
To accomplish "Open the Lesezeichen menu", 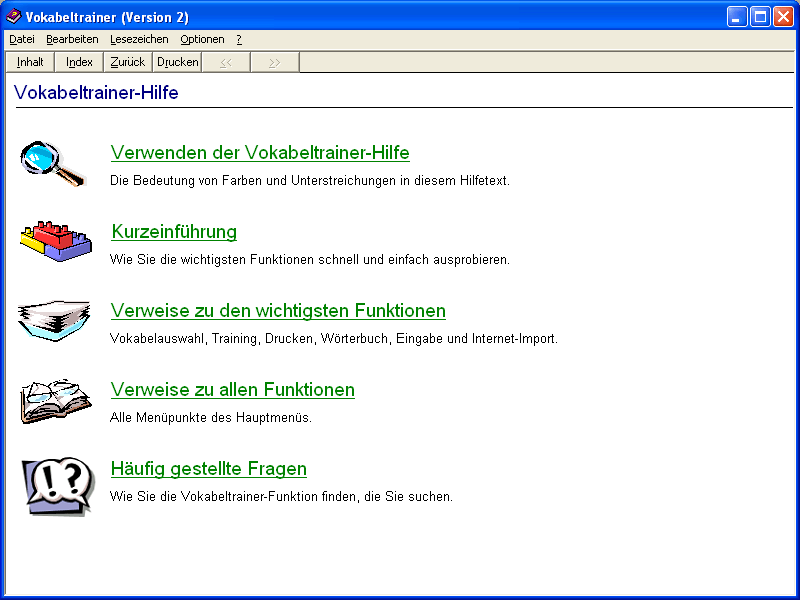I will point(139,39).
